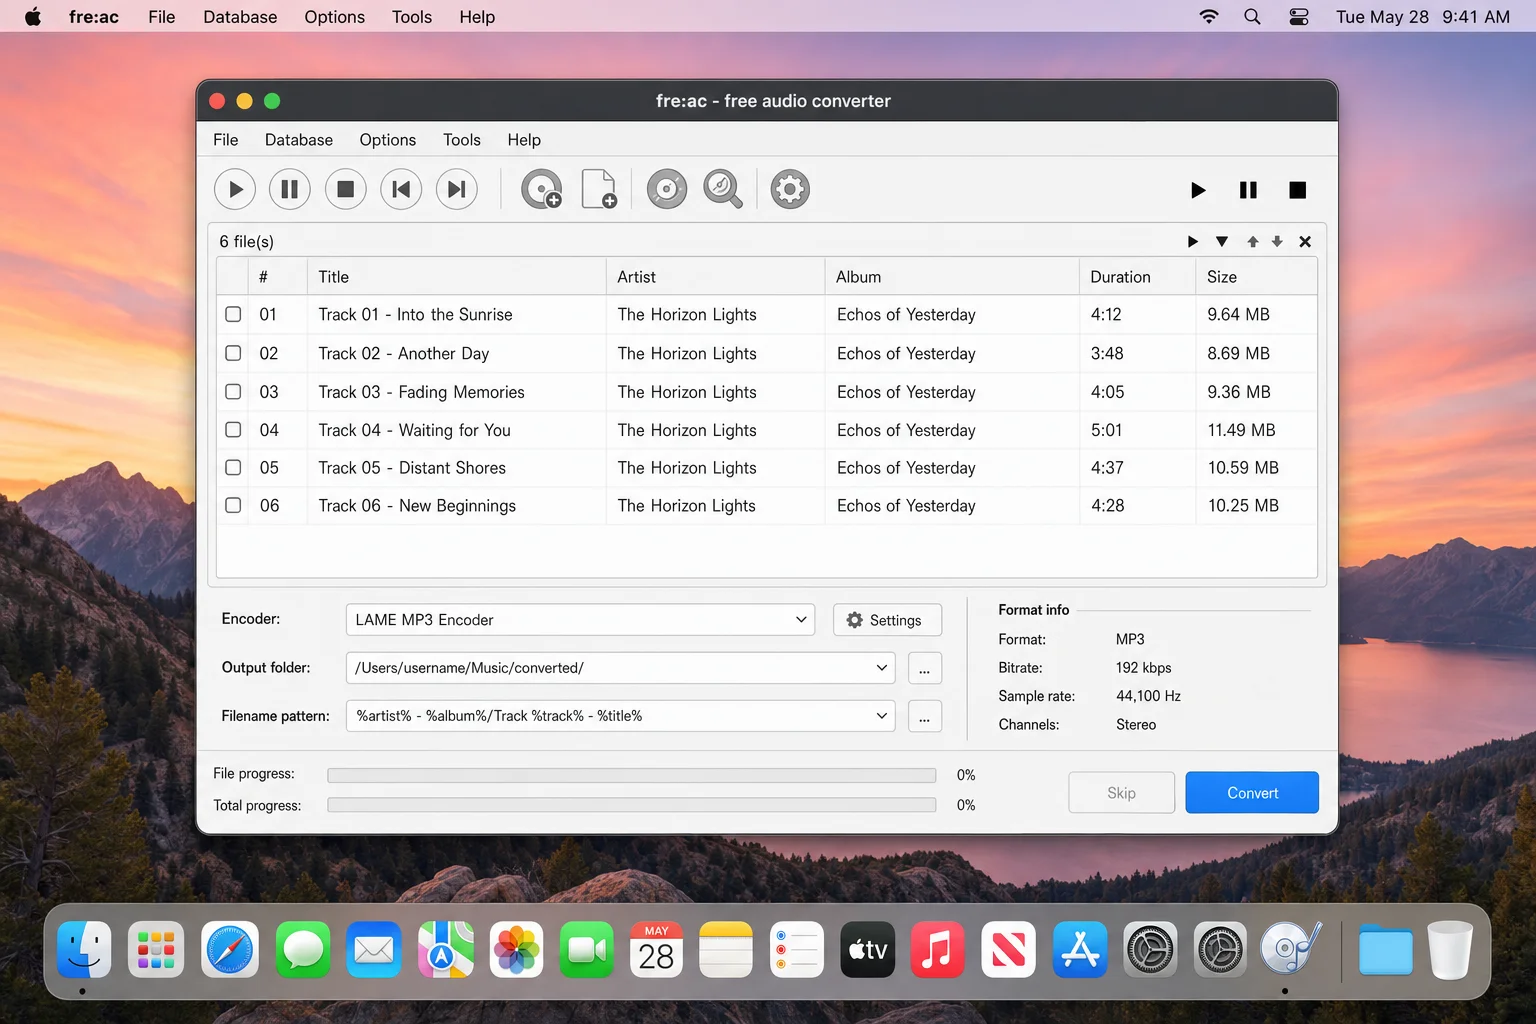Screen dimensions: 1536x1024
Task: Move selected track down in joblist
Action: pos(1277,242)
